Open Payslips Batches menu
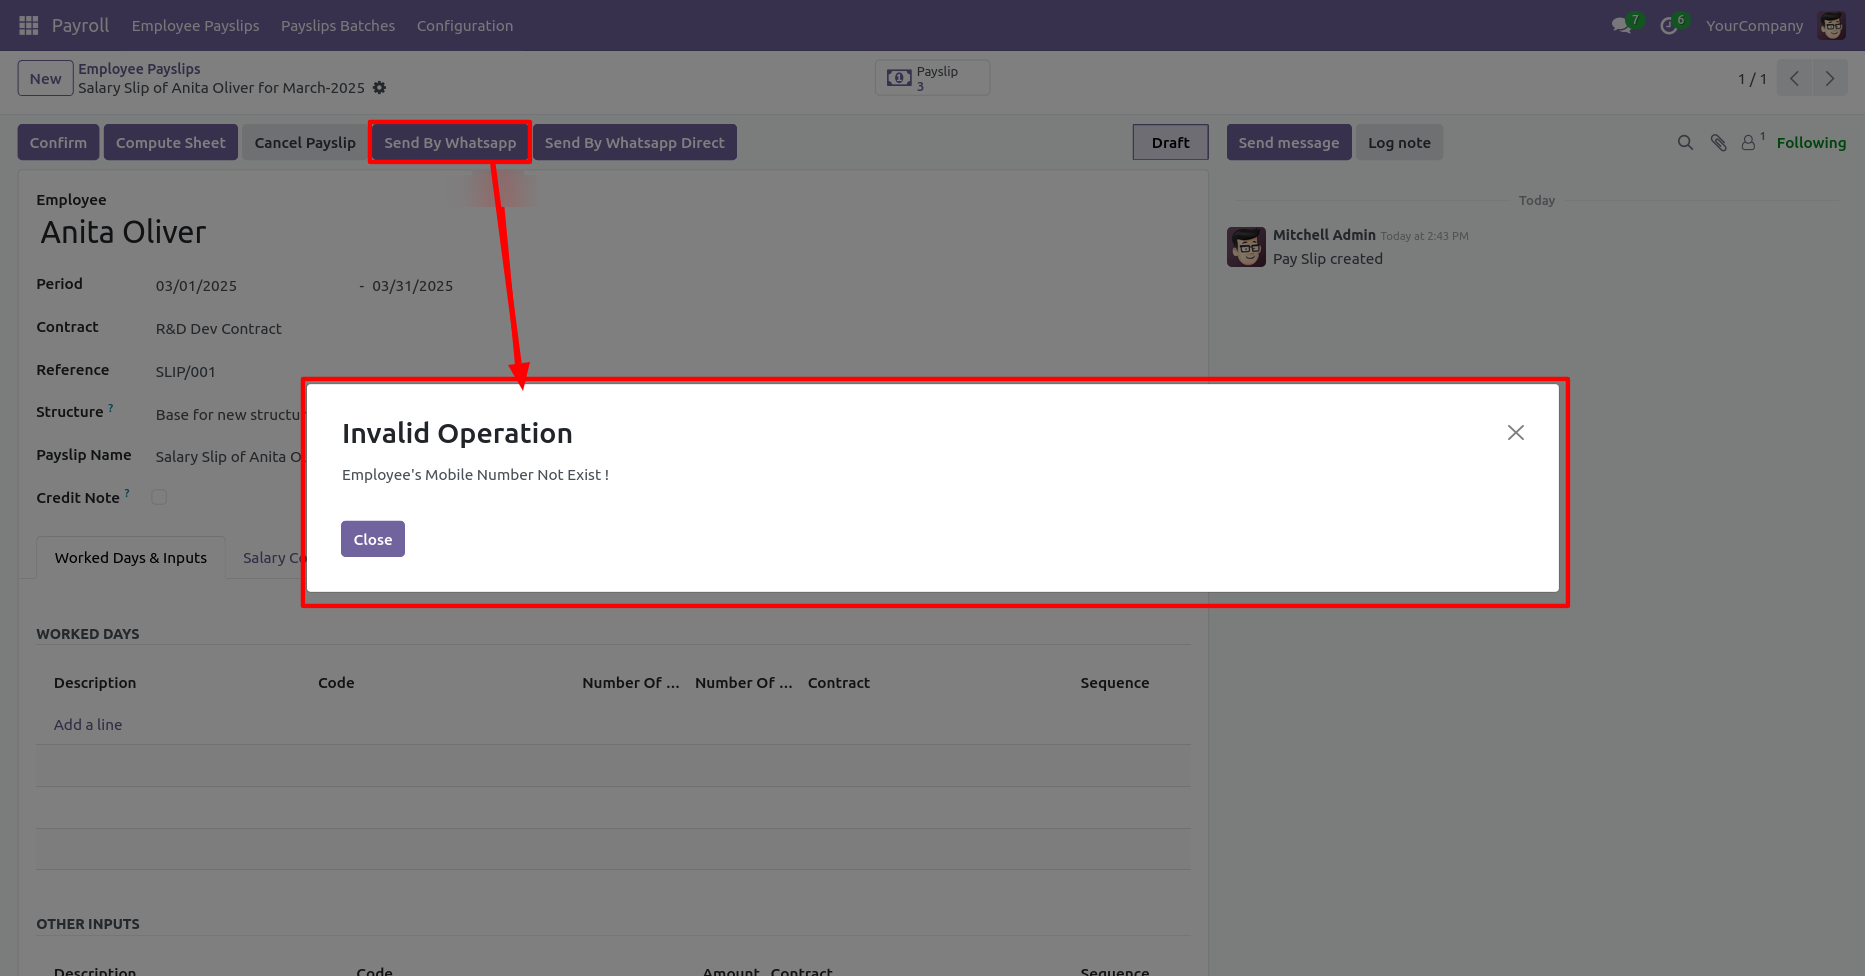Image resolution: width=1865 pixels, height=976 pixels. pyautogui.click(x=338, y=26)
